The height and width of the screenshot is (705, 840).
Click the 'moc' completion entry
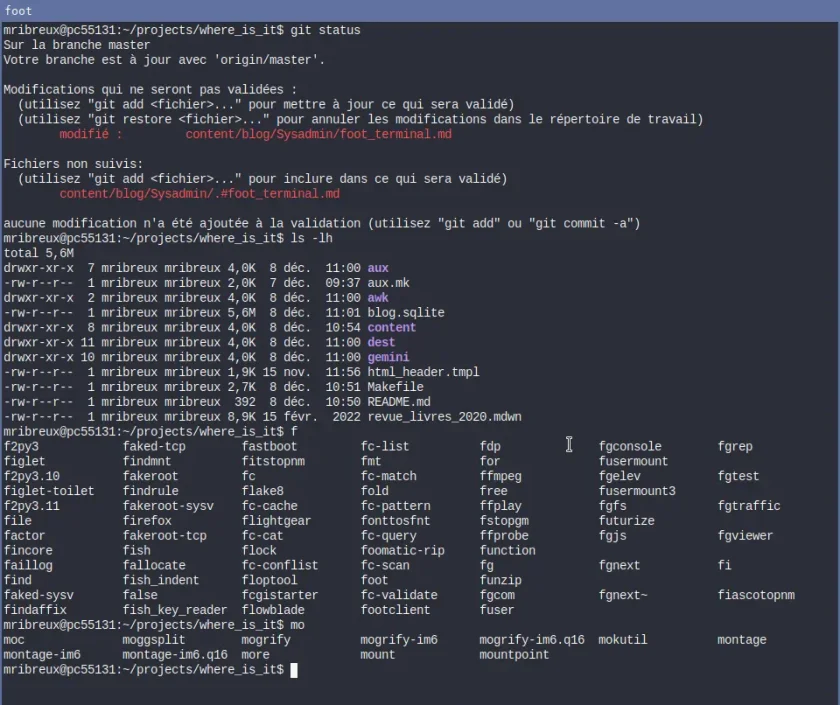pyautogui.click(x=14, y=640)
